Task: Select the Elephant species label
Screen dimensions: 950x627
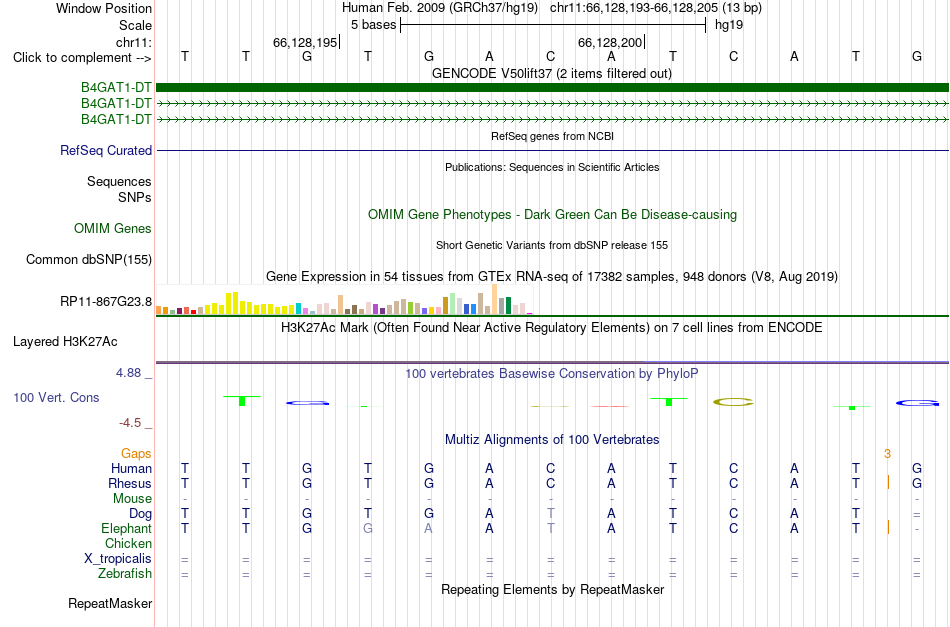Action: pyautogui.click(x=126, y=528)
